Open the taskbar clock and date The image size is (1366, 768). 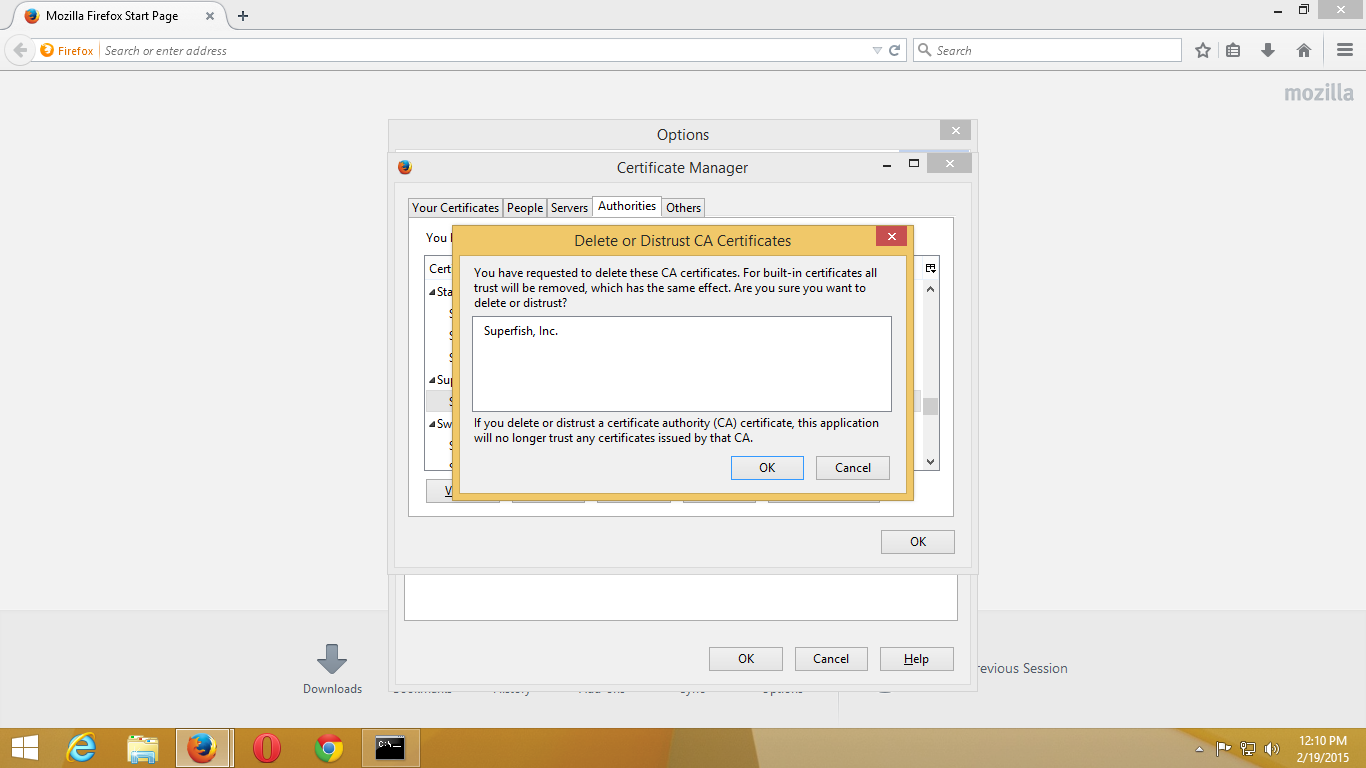click(1322, 748)
